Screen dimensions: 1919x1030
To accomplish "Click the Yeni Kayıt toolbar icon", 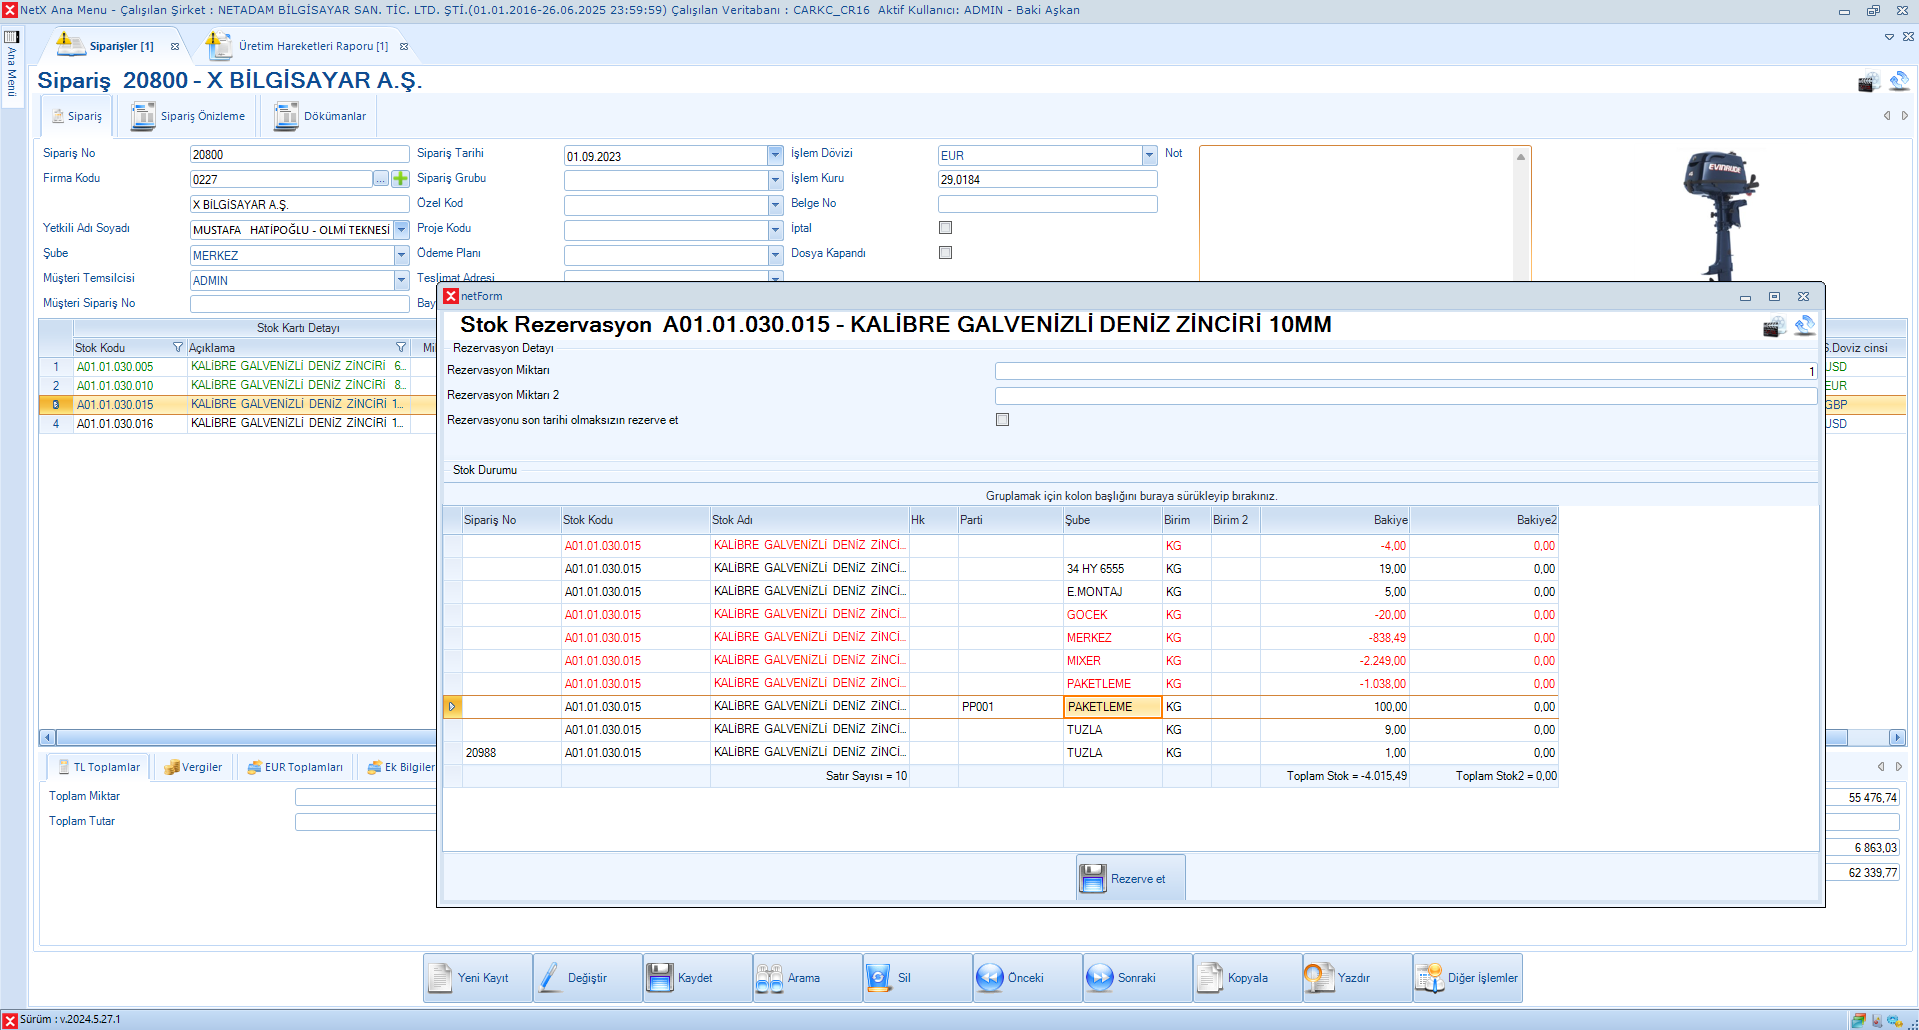I will tap(440, 978).
